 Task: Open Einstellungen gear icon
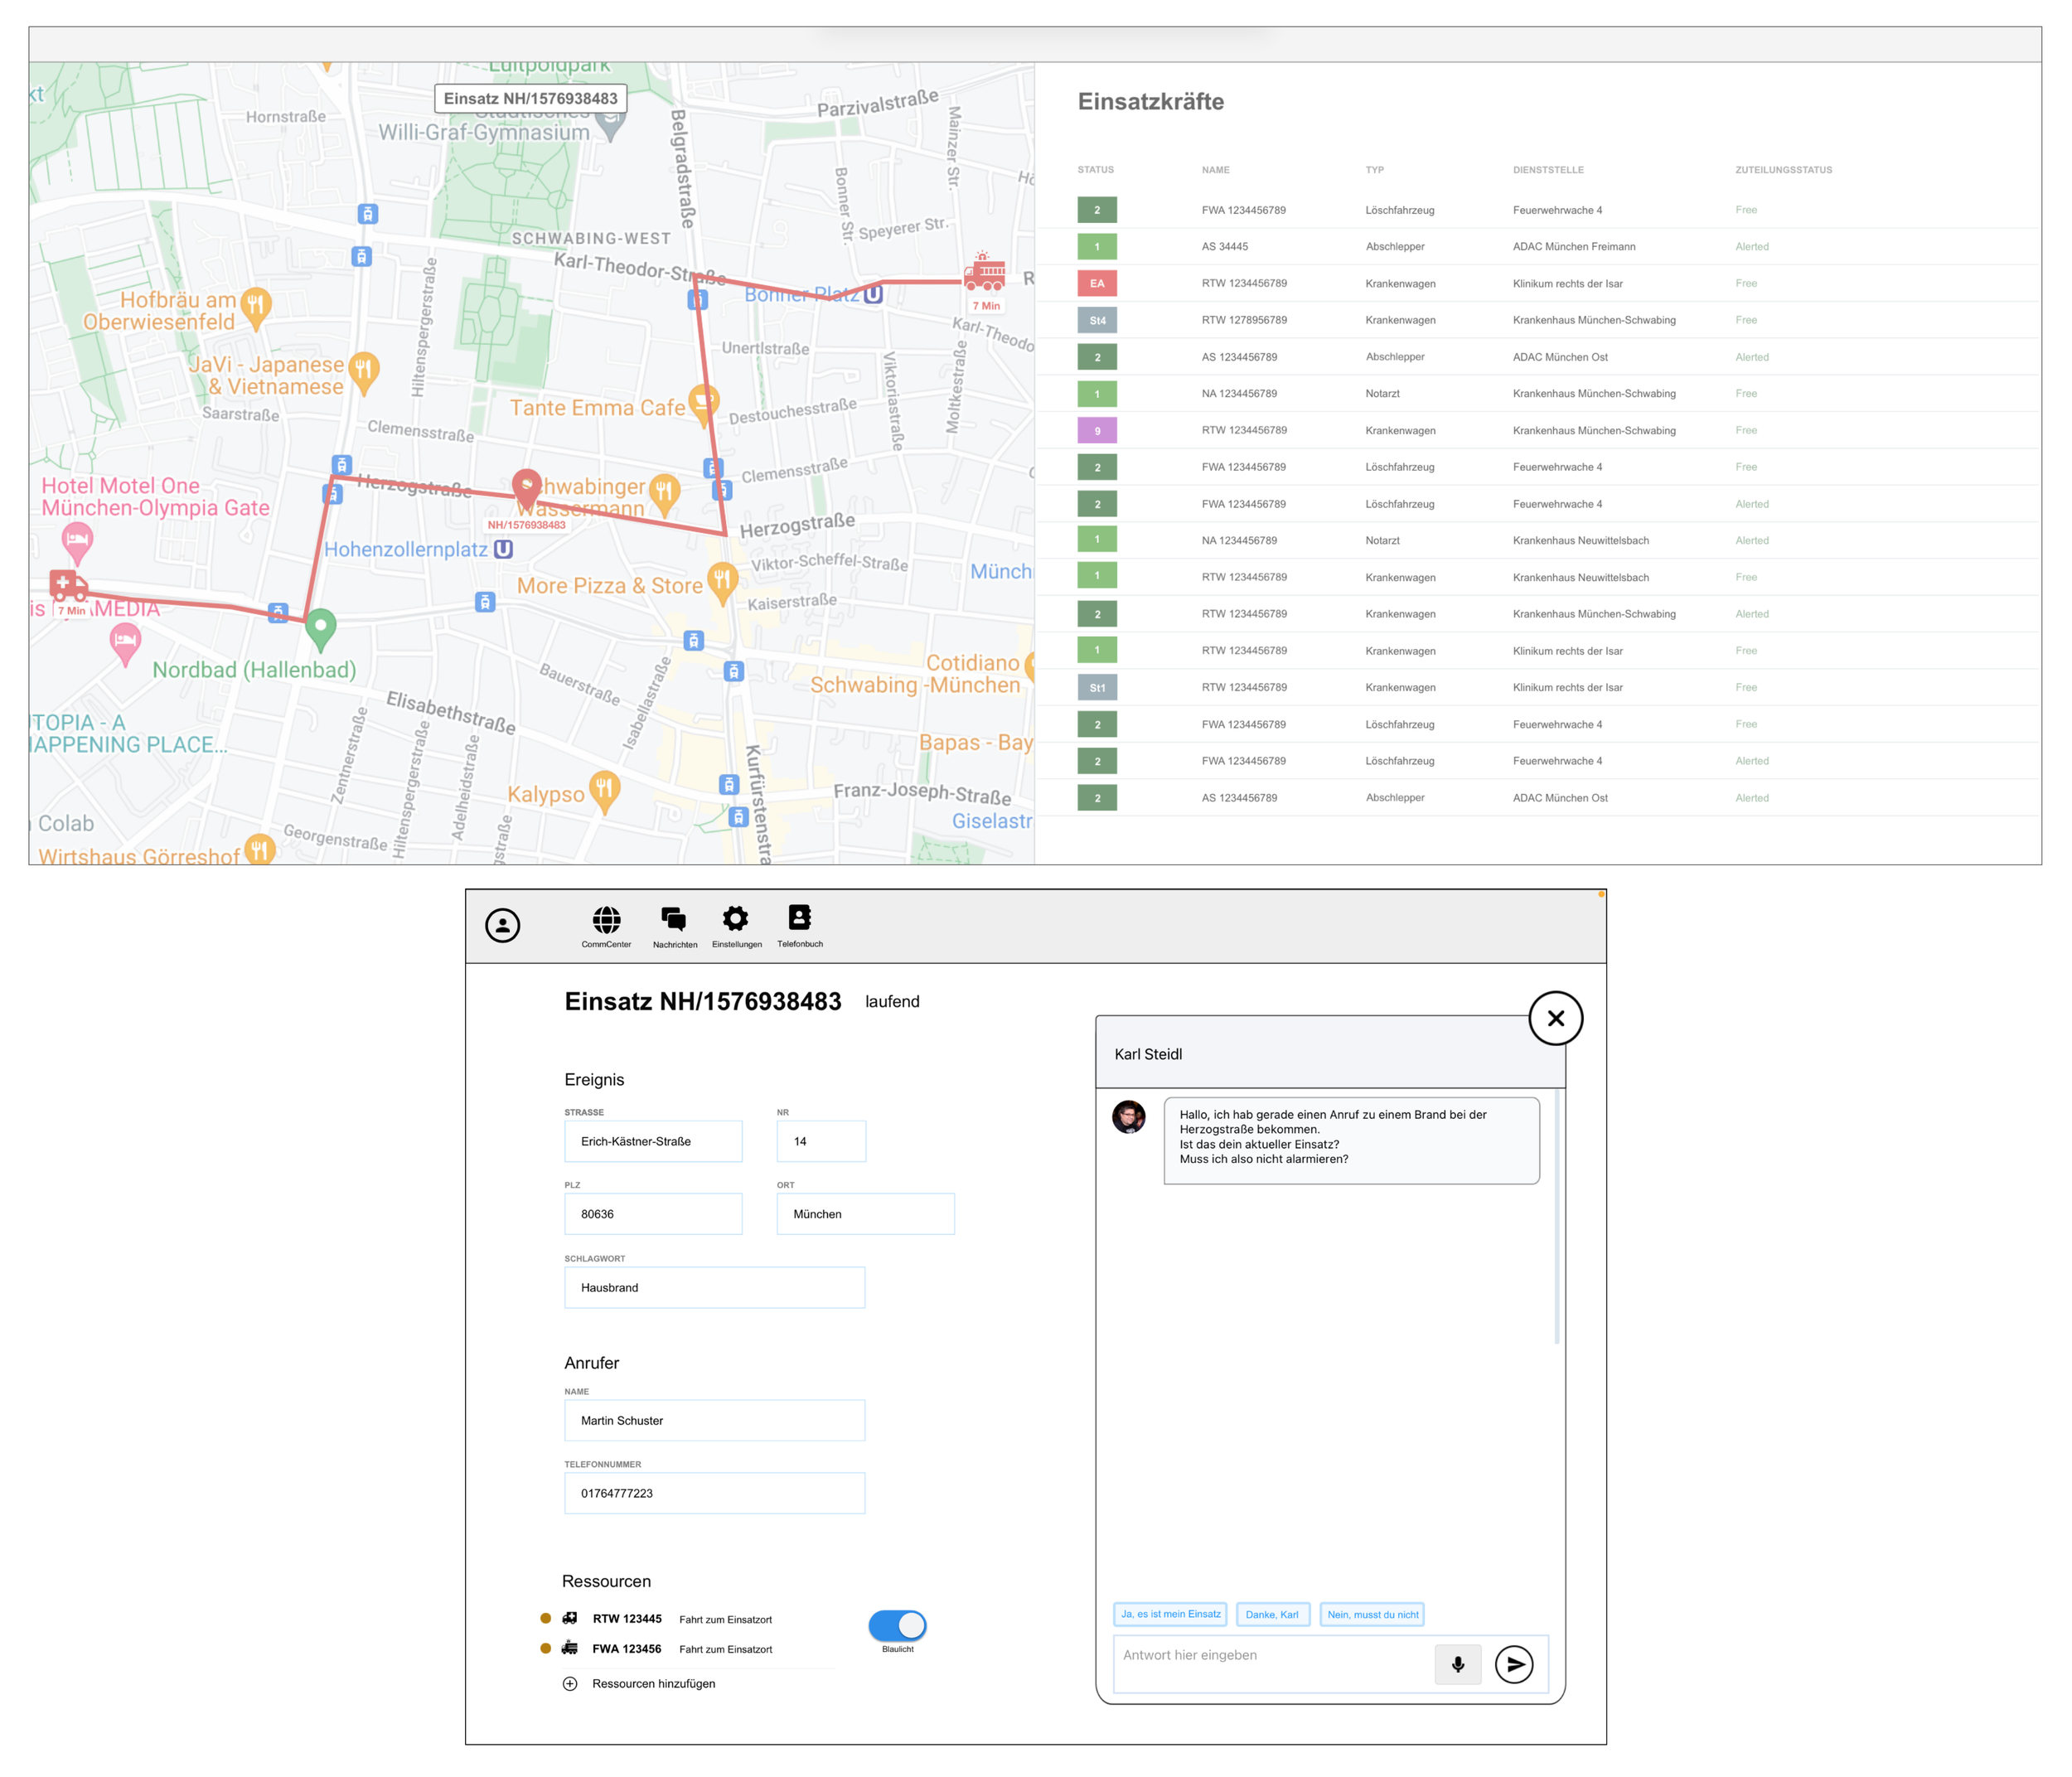tap(736, 918)
